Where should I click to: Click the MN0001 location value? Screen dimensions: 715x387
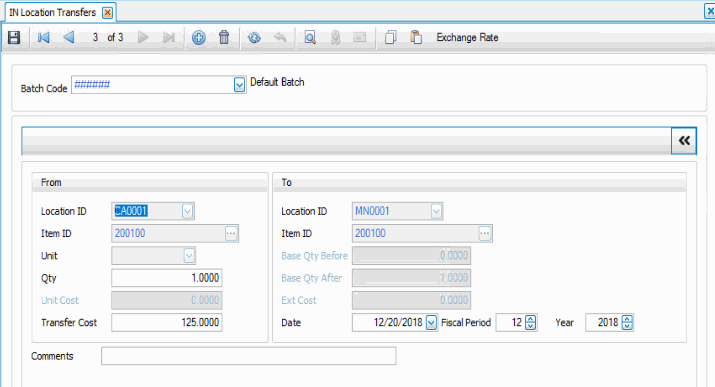[x=372, y=211]
